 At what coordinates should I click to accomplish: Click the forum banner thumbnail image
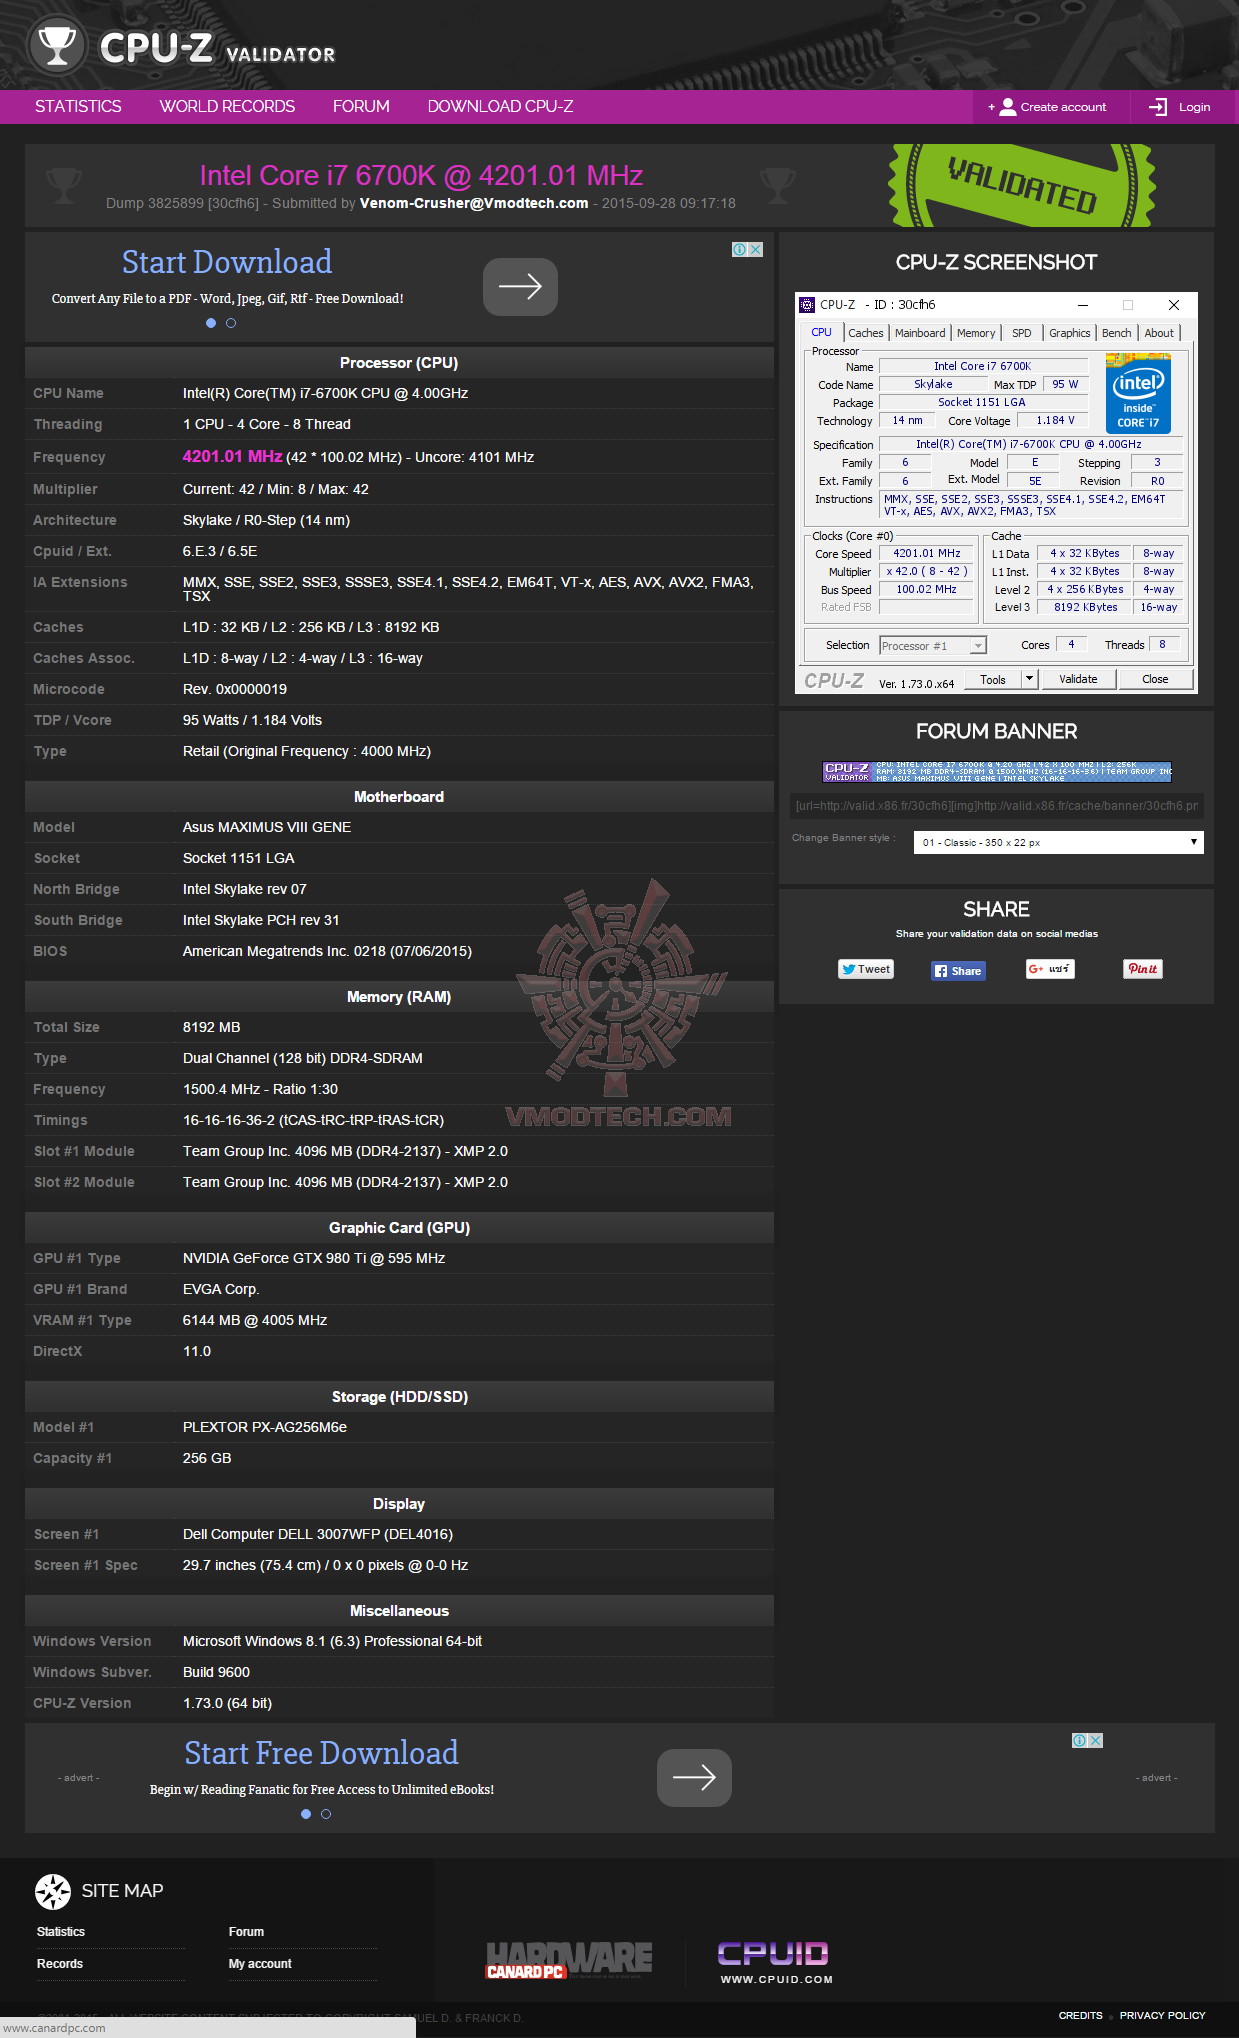tap(997, 772)
